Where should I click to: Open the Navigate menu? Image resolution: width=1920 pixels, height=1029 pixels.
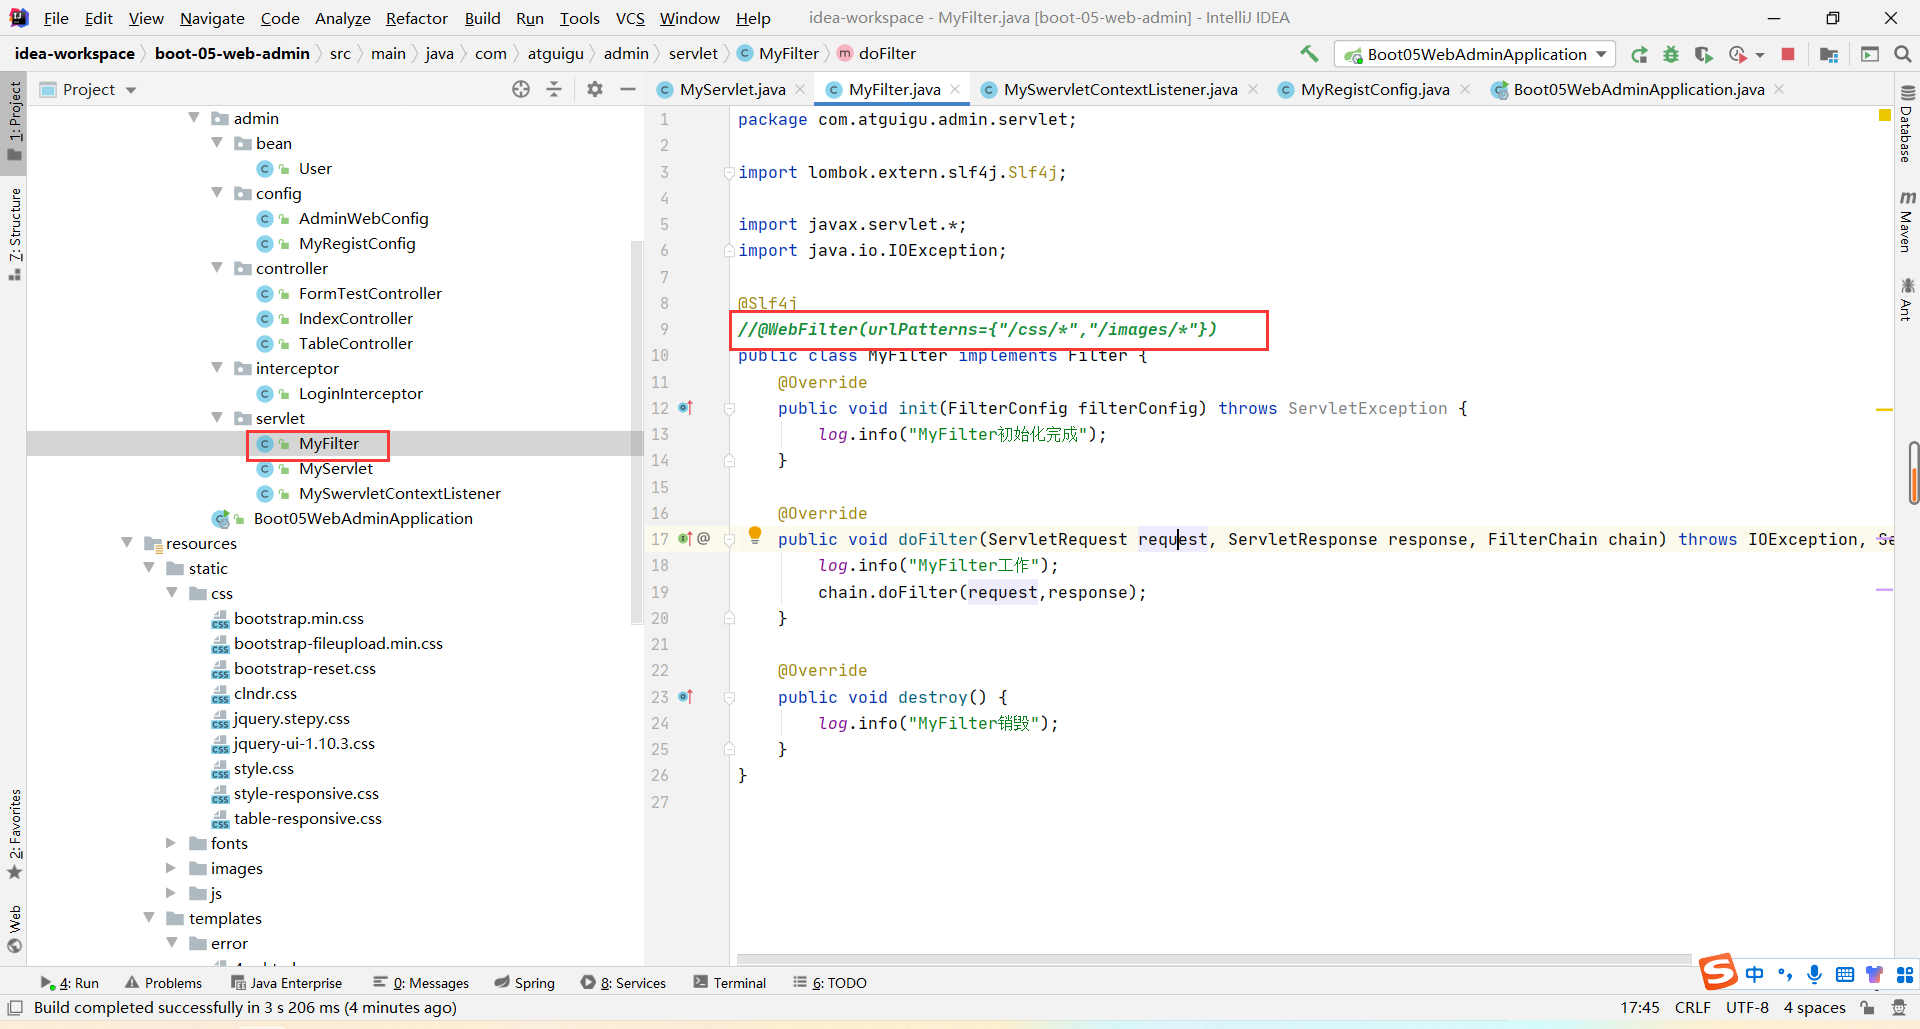tap(212, 18)
